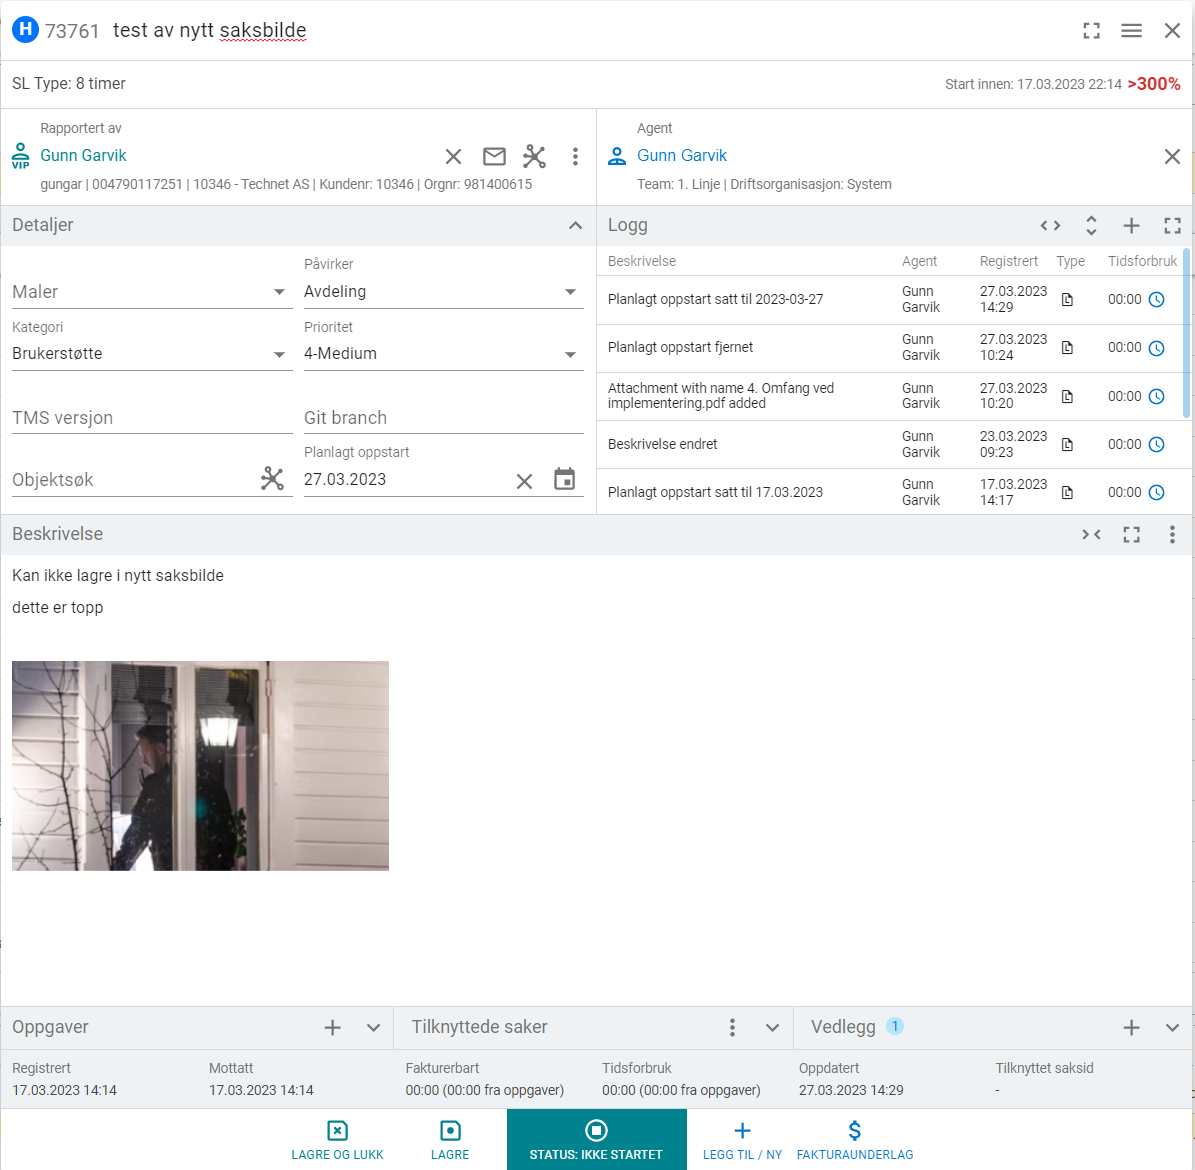This screenshot has width=1195, height=1170.
Task: Click the embedded photo in description
Action: pos(200,766)
